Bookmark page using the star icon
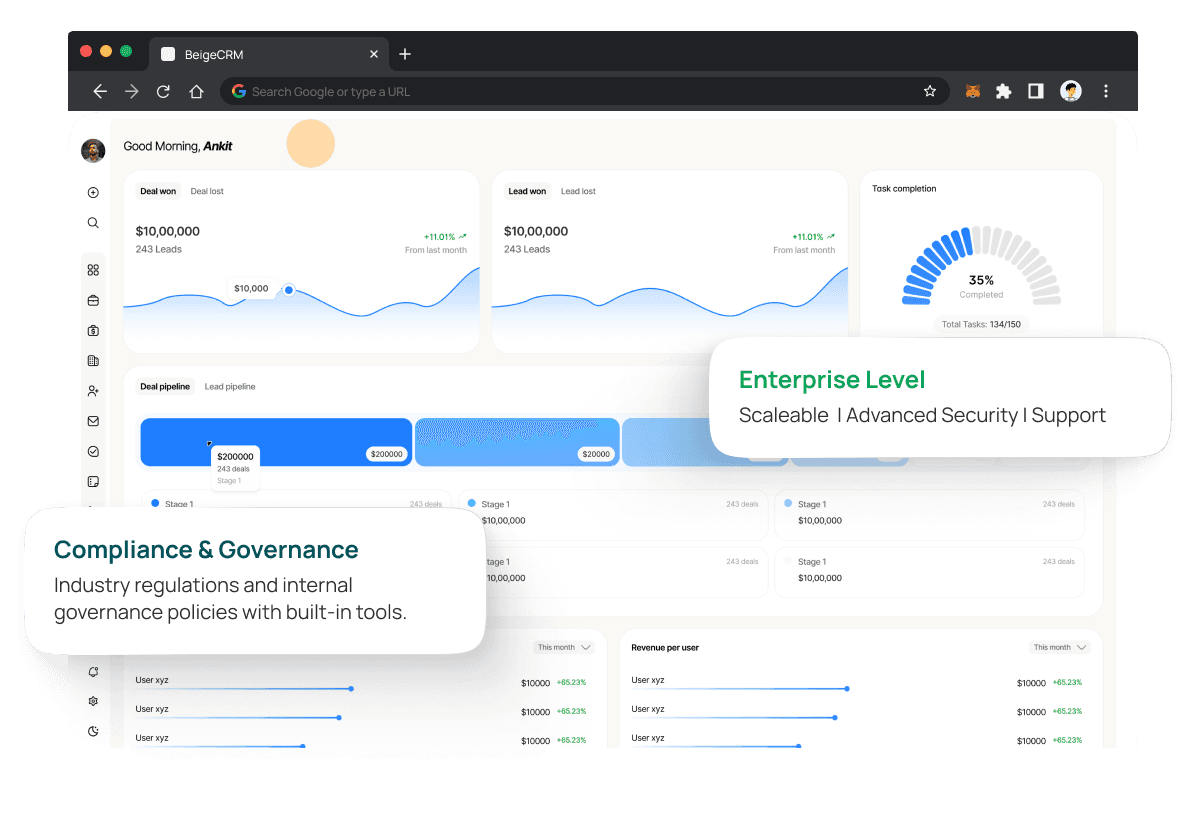 pyautogui.click(x=930, y=91)
